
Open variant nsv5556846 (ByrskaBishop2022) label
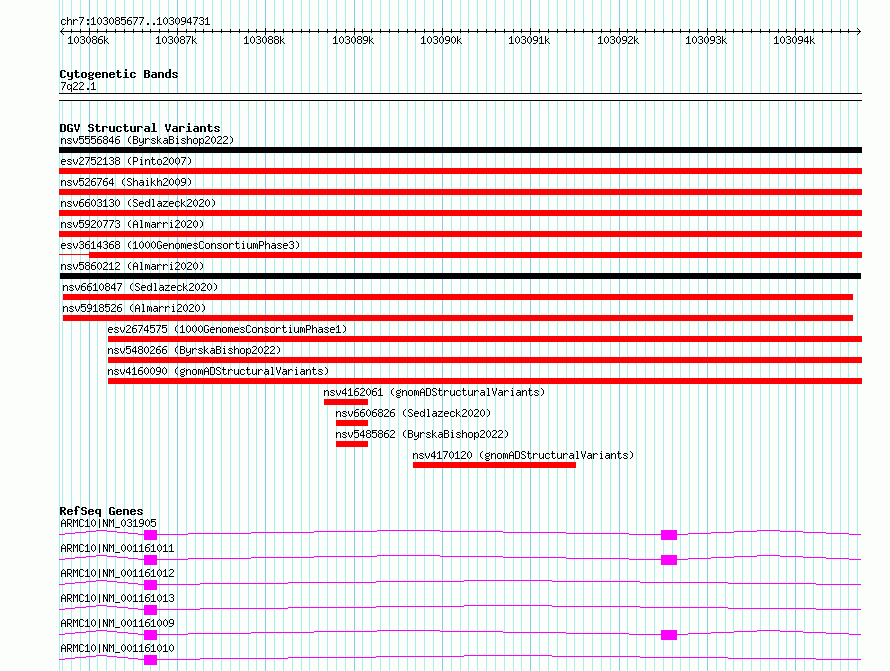pyautogui.click(x=147, y=140)
